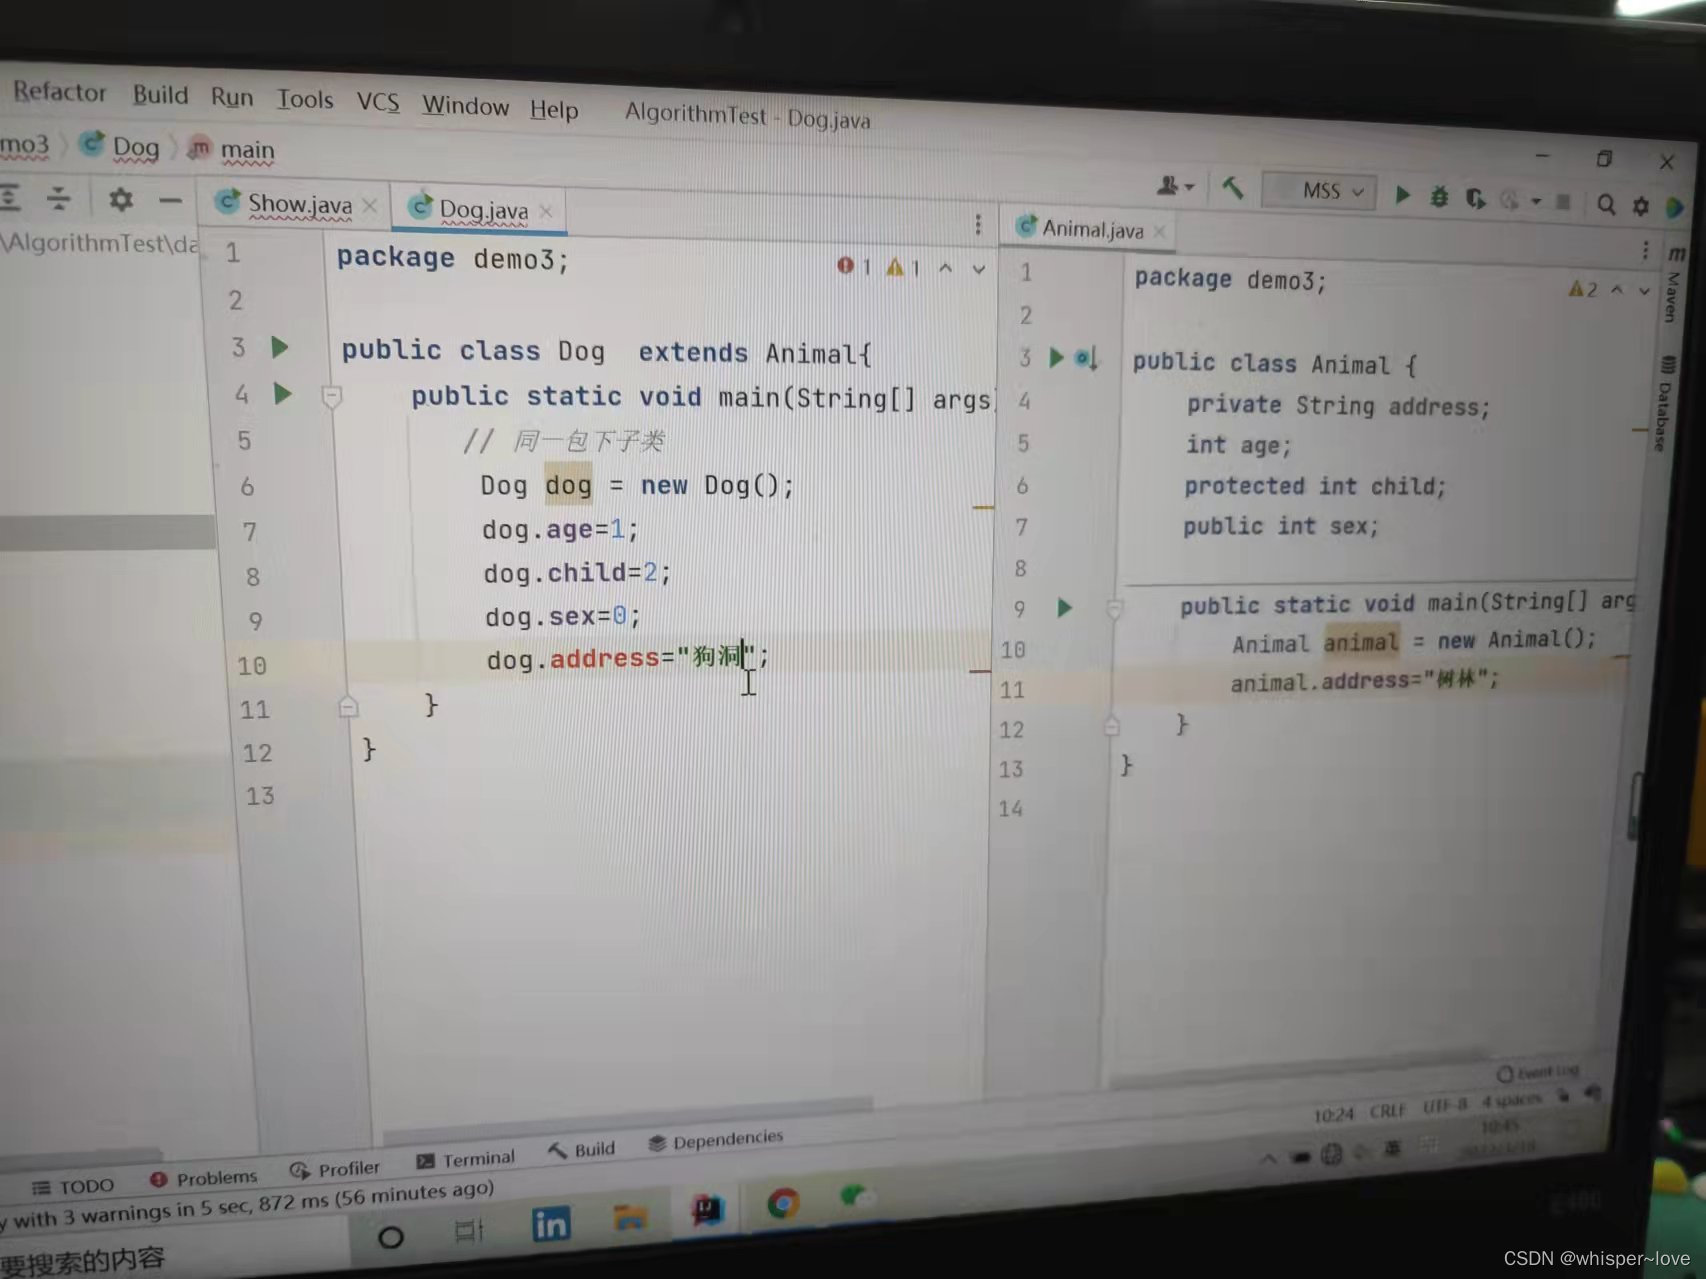The height and width of the screenshot is (1279, 1706).
Task: Expand all in project panel
Action: 11,196
